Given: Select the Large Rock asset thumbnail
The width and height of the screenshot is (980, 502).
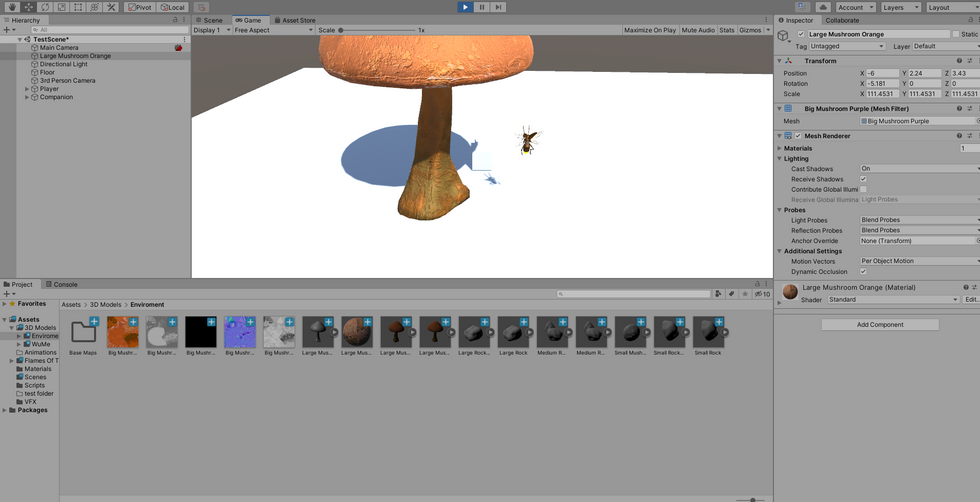Looking at the screenshot, I should coord(513,332).
